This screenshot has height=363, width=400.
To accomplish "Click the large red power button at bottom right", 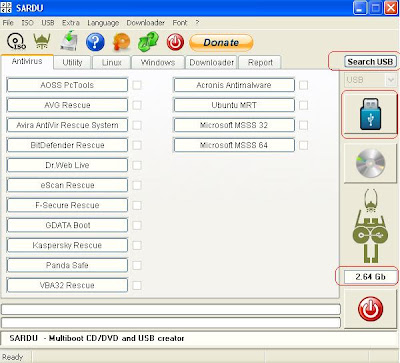I will click(370, 309).
